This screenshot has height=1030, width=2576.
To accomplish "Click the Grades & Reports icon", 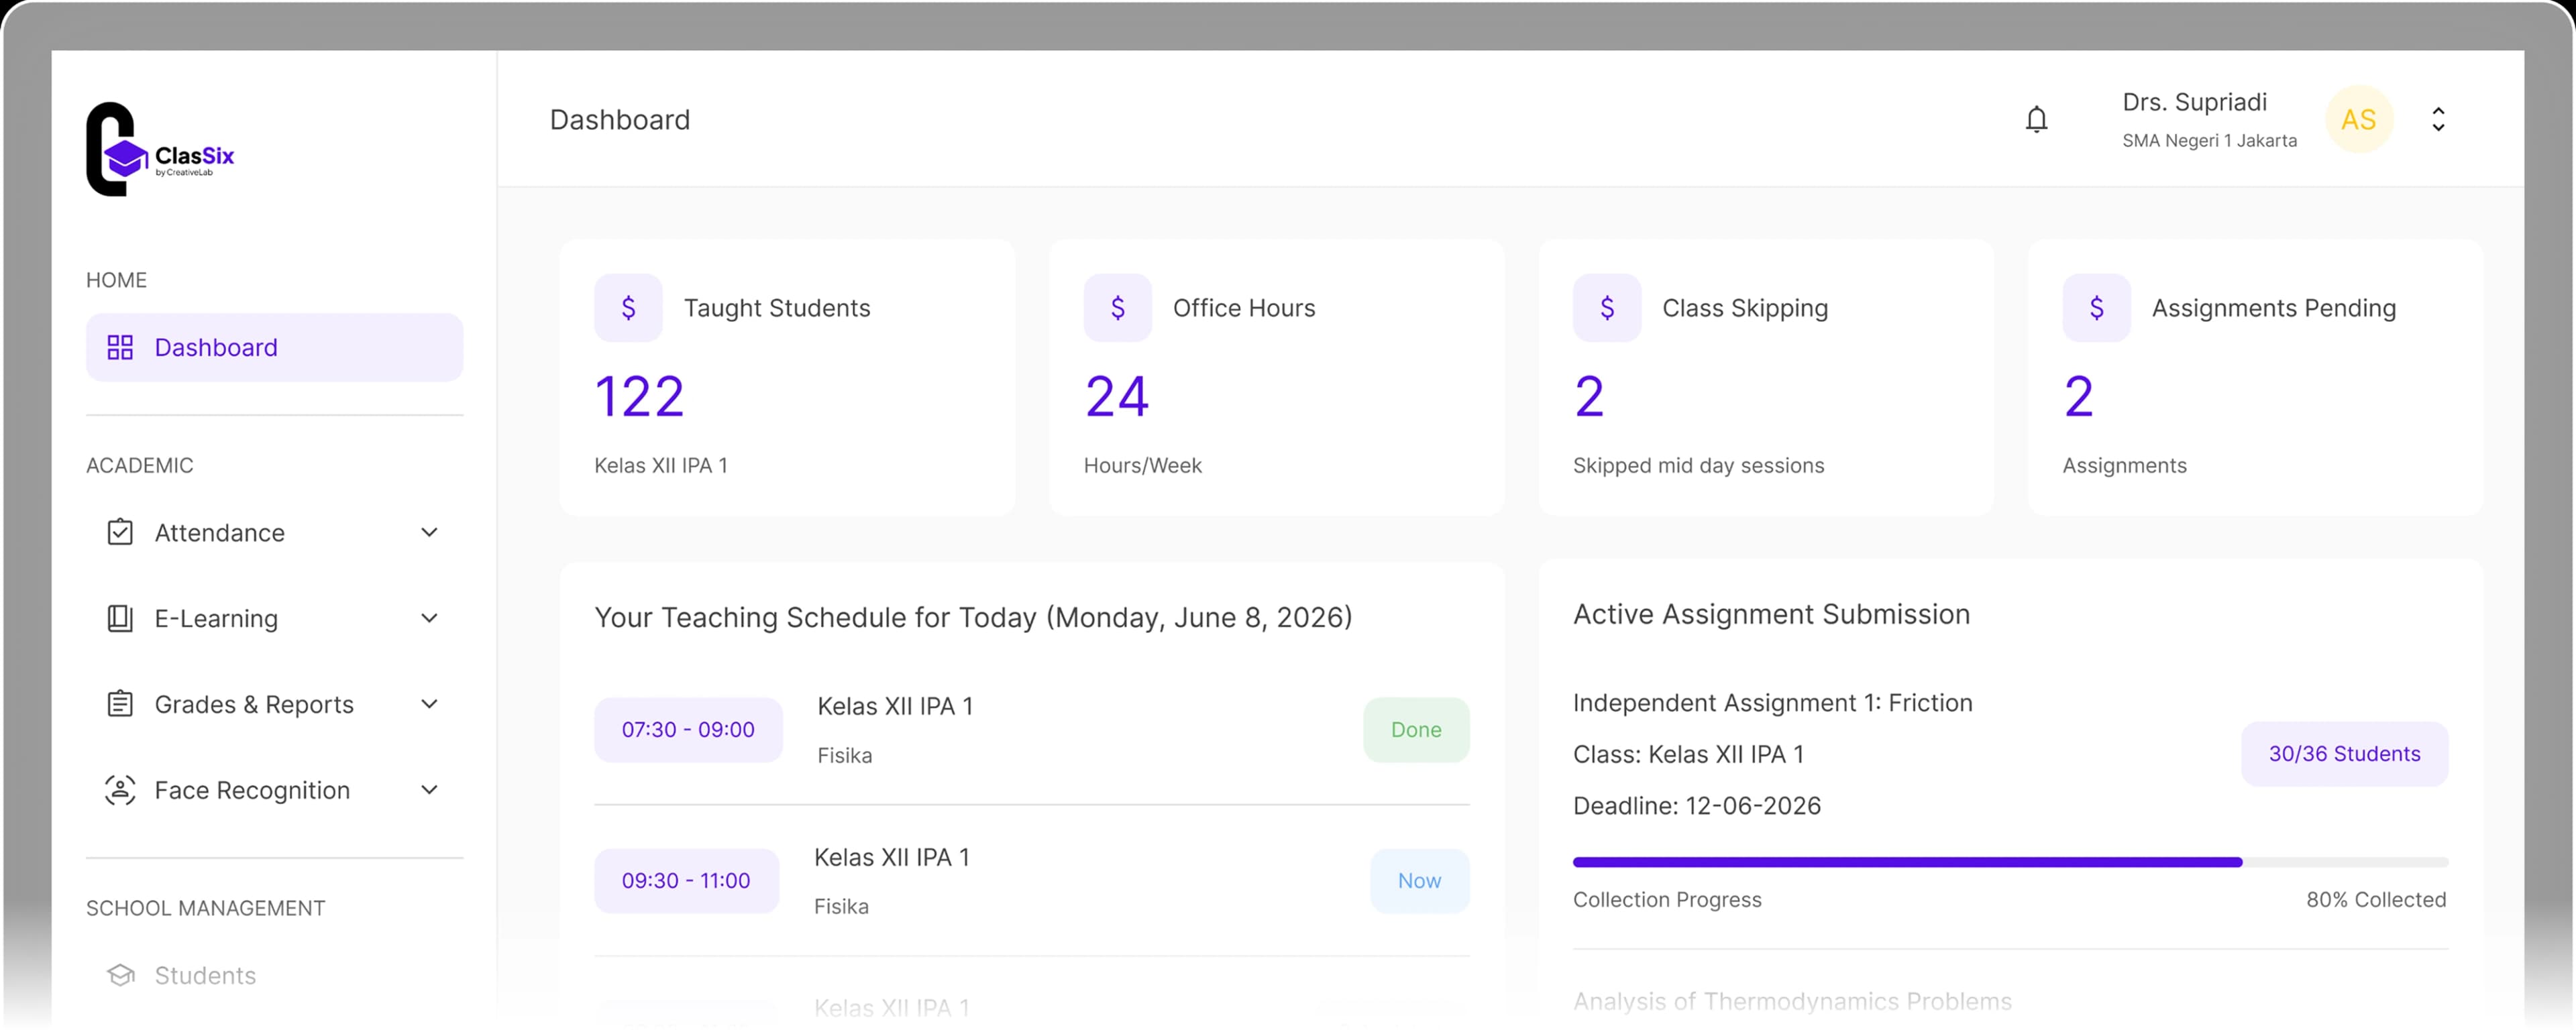I will [120, 704].
